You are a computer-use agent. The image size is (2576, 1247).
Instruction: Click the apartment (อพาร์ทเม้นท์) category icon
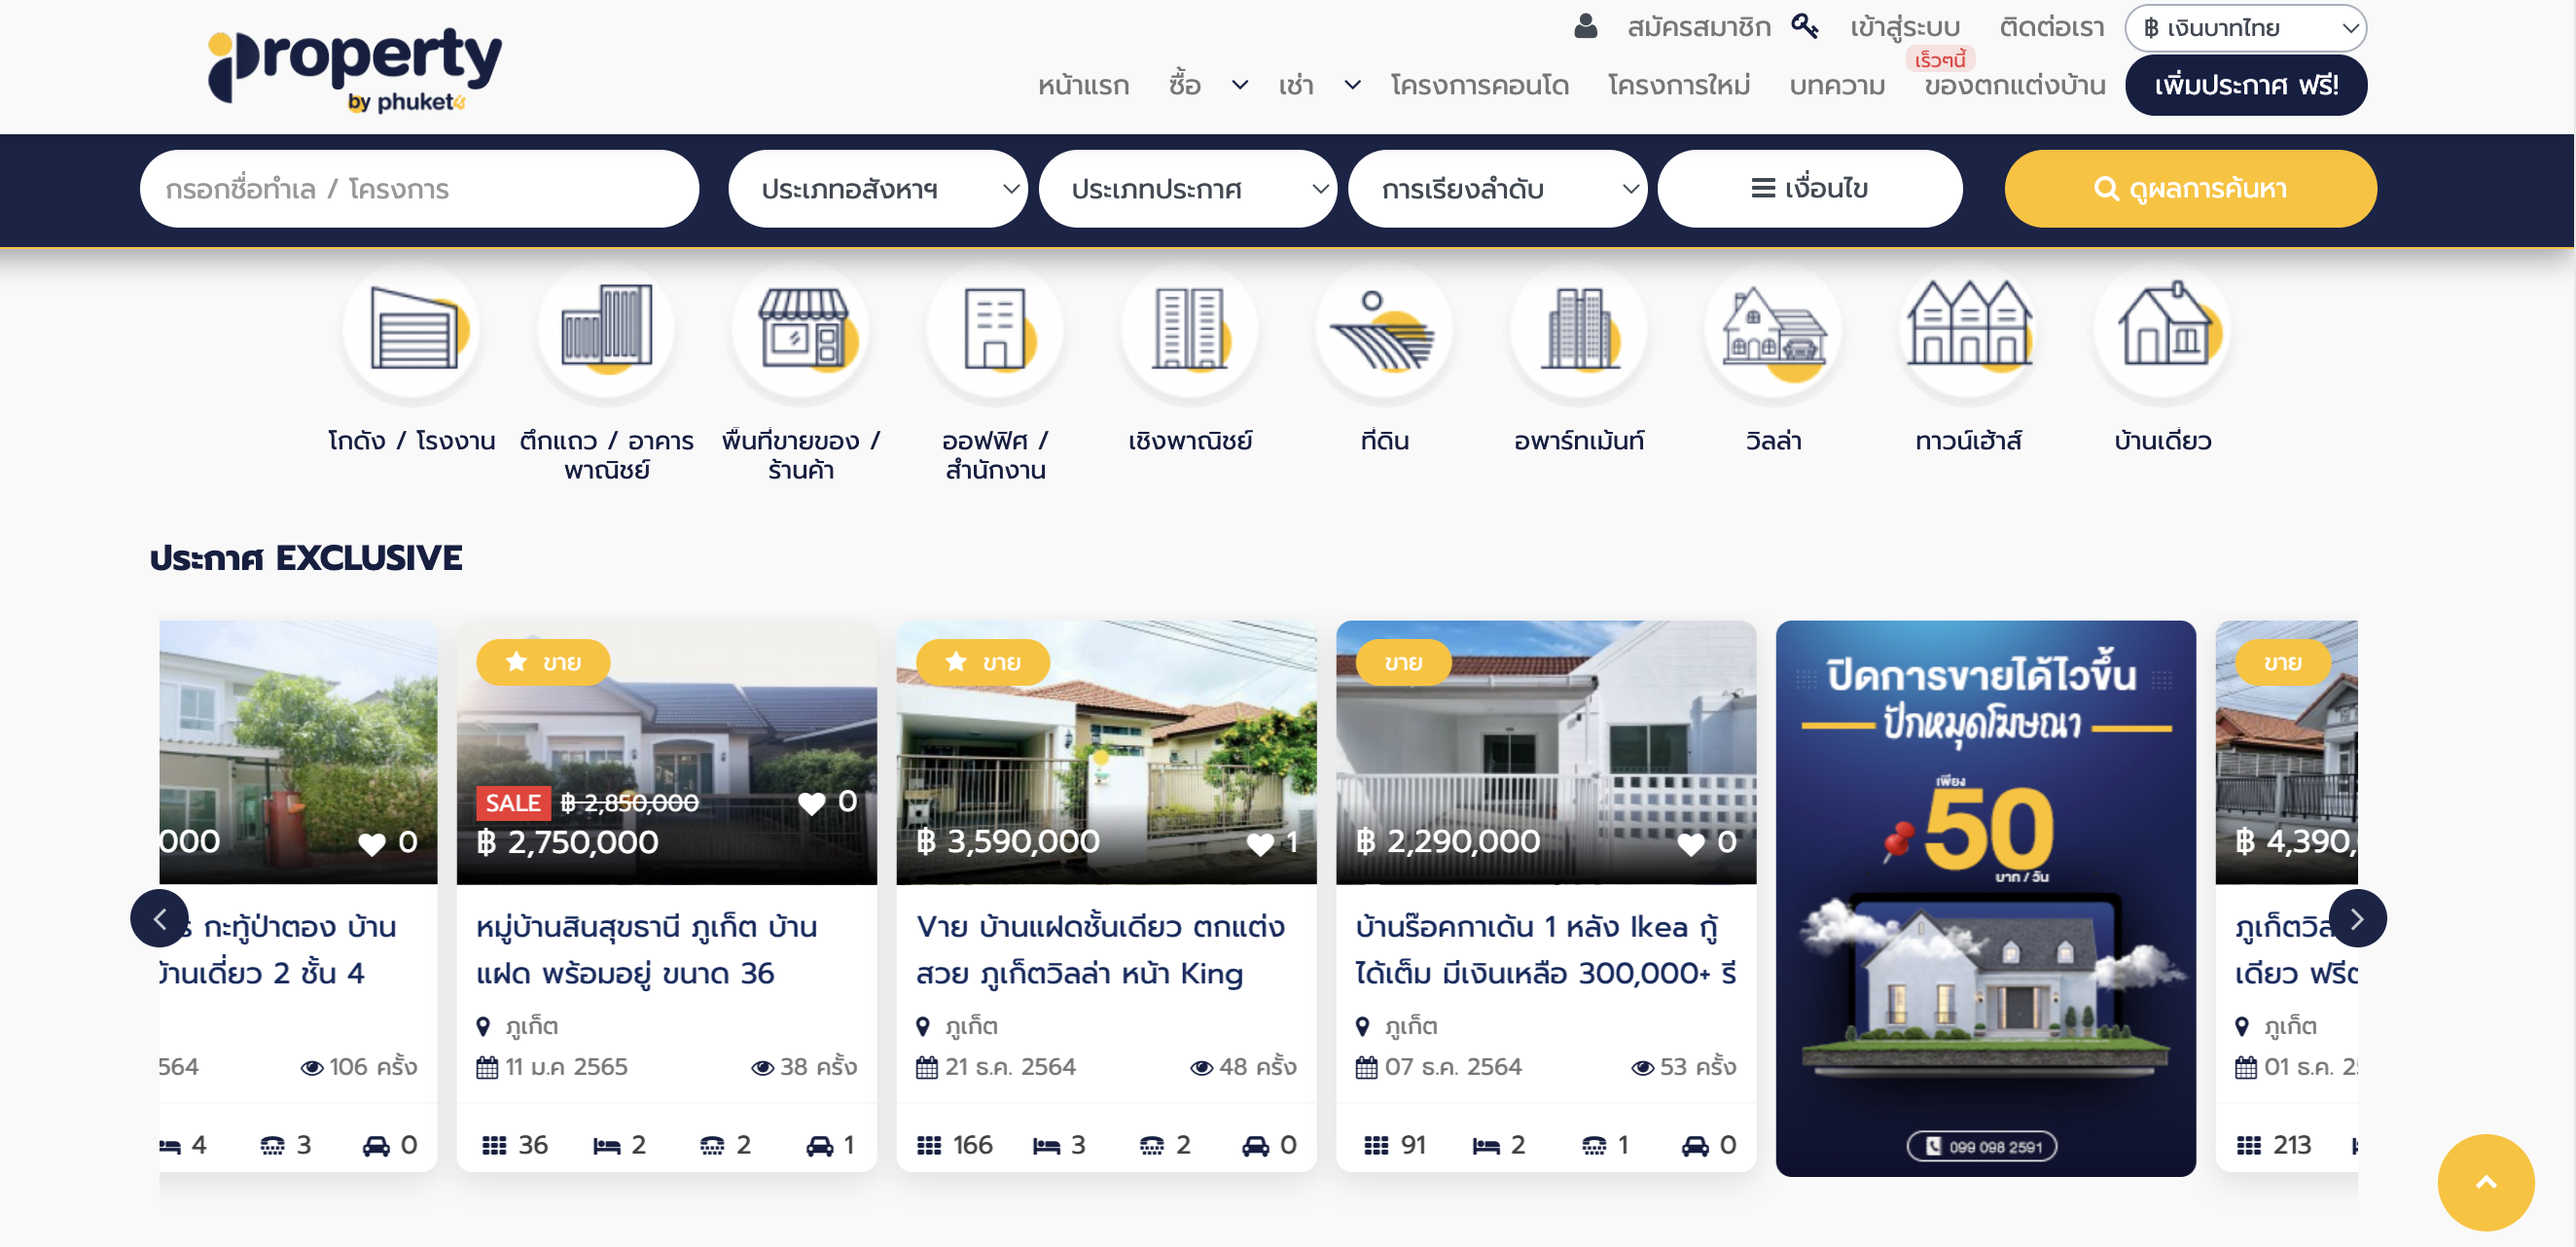(1578, 331)
